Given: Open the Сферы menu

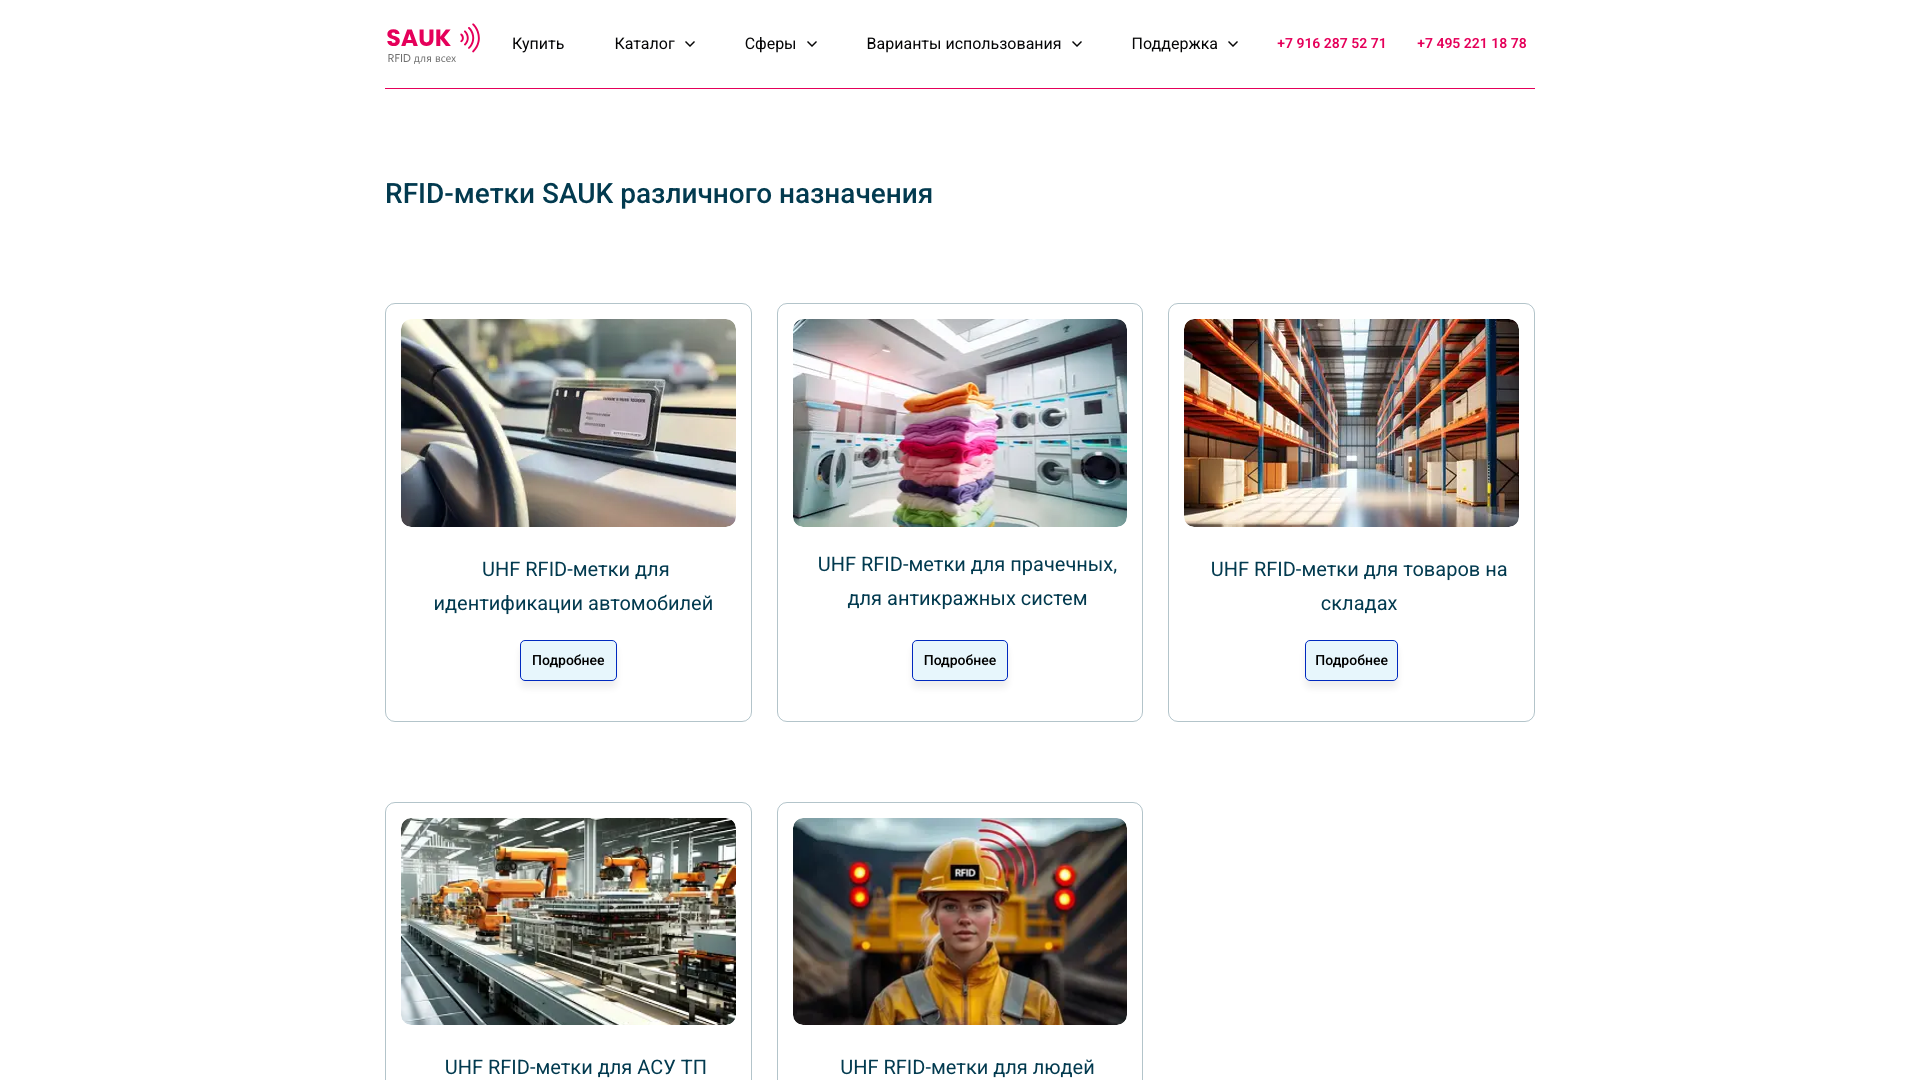Looking at the screenshot, I should pyautogui.click(x=770, y=44).
